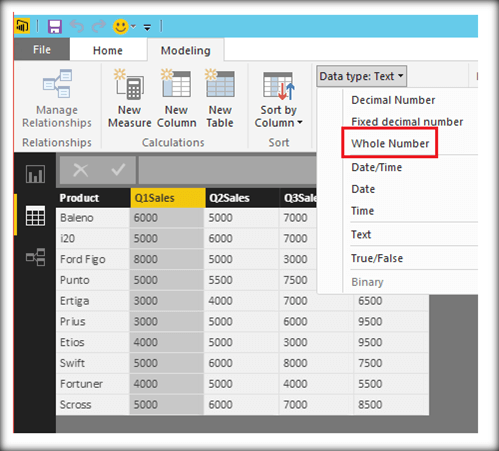
Task: Select Whole Number data type
Action: tap(390, 143)
